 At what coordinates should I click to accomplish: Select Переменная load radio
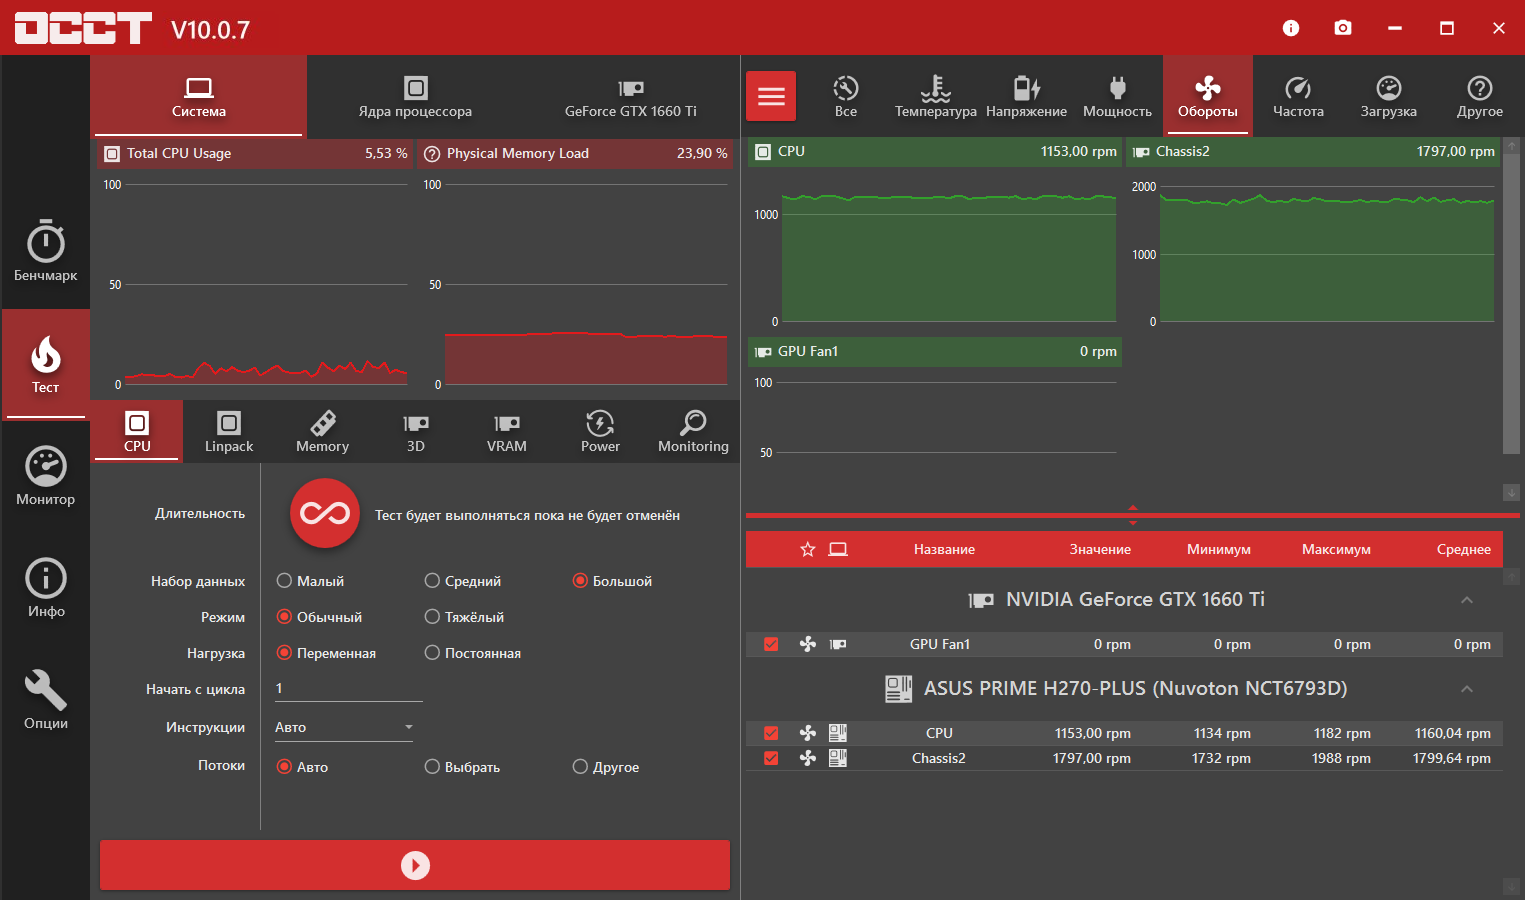[327, 653]
